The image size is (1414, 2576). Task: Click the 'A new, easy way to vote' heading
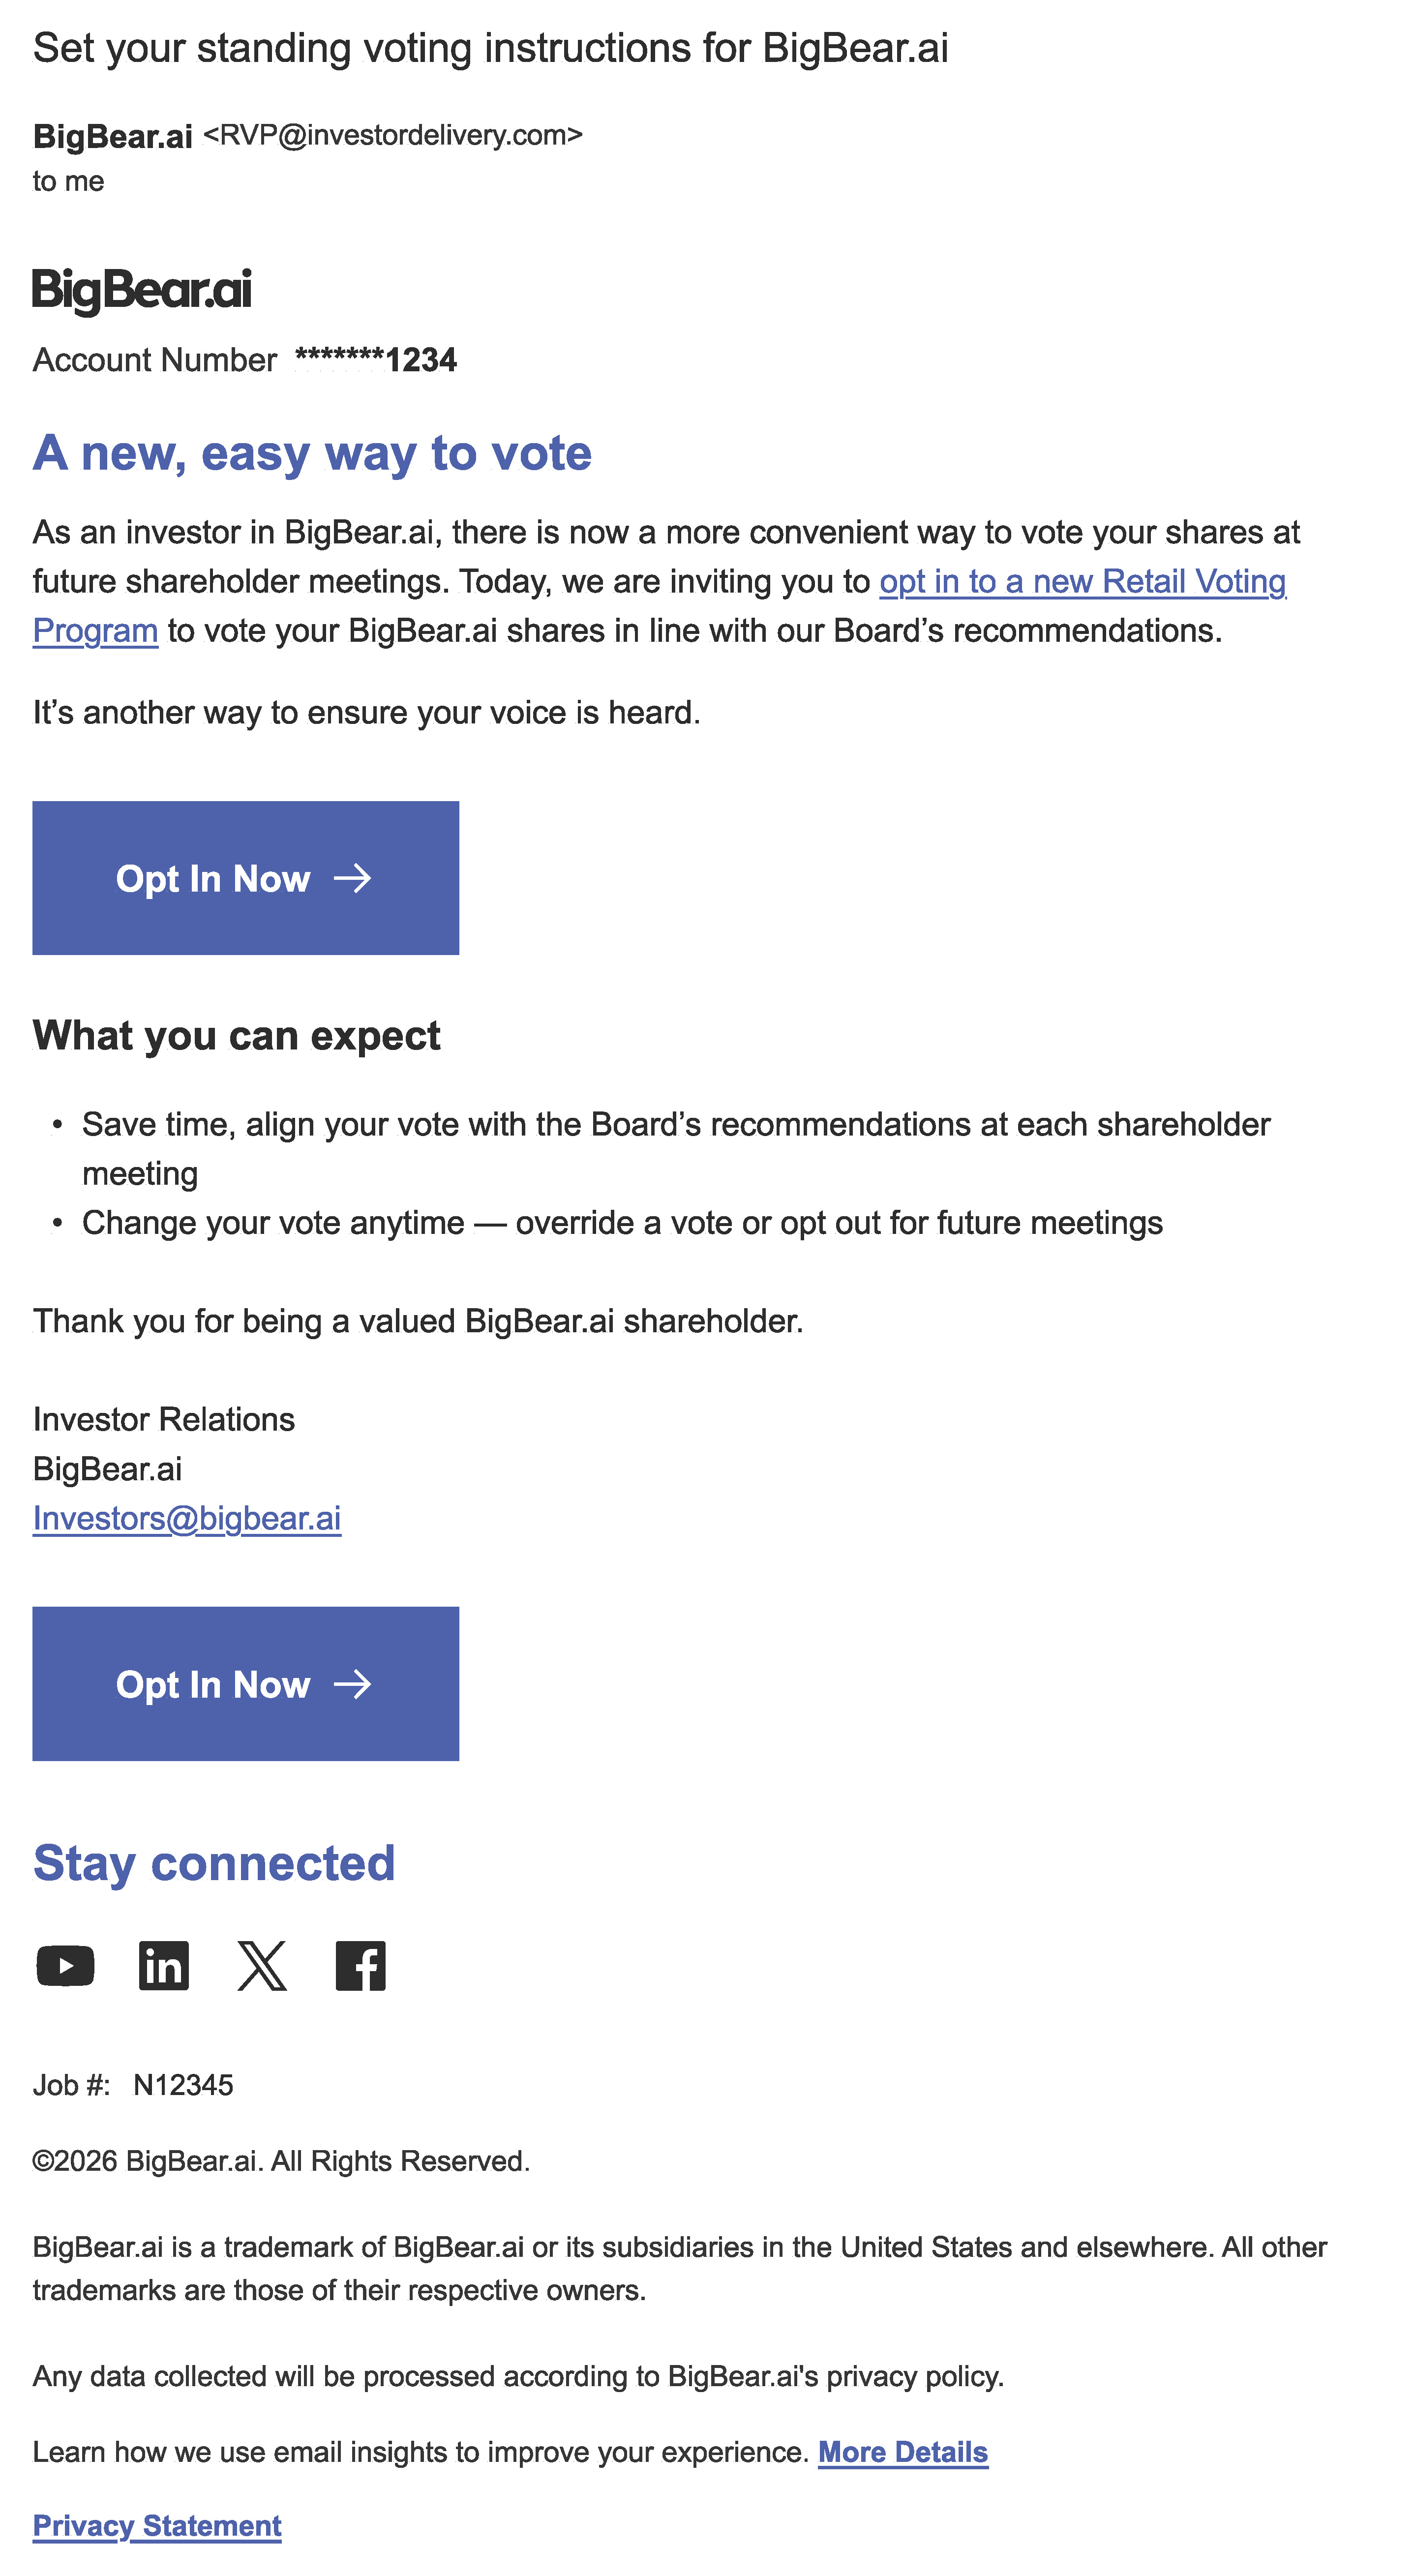coord(312,453)
